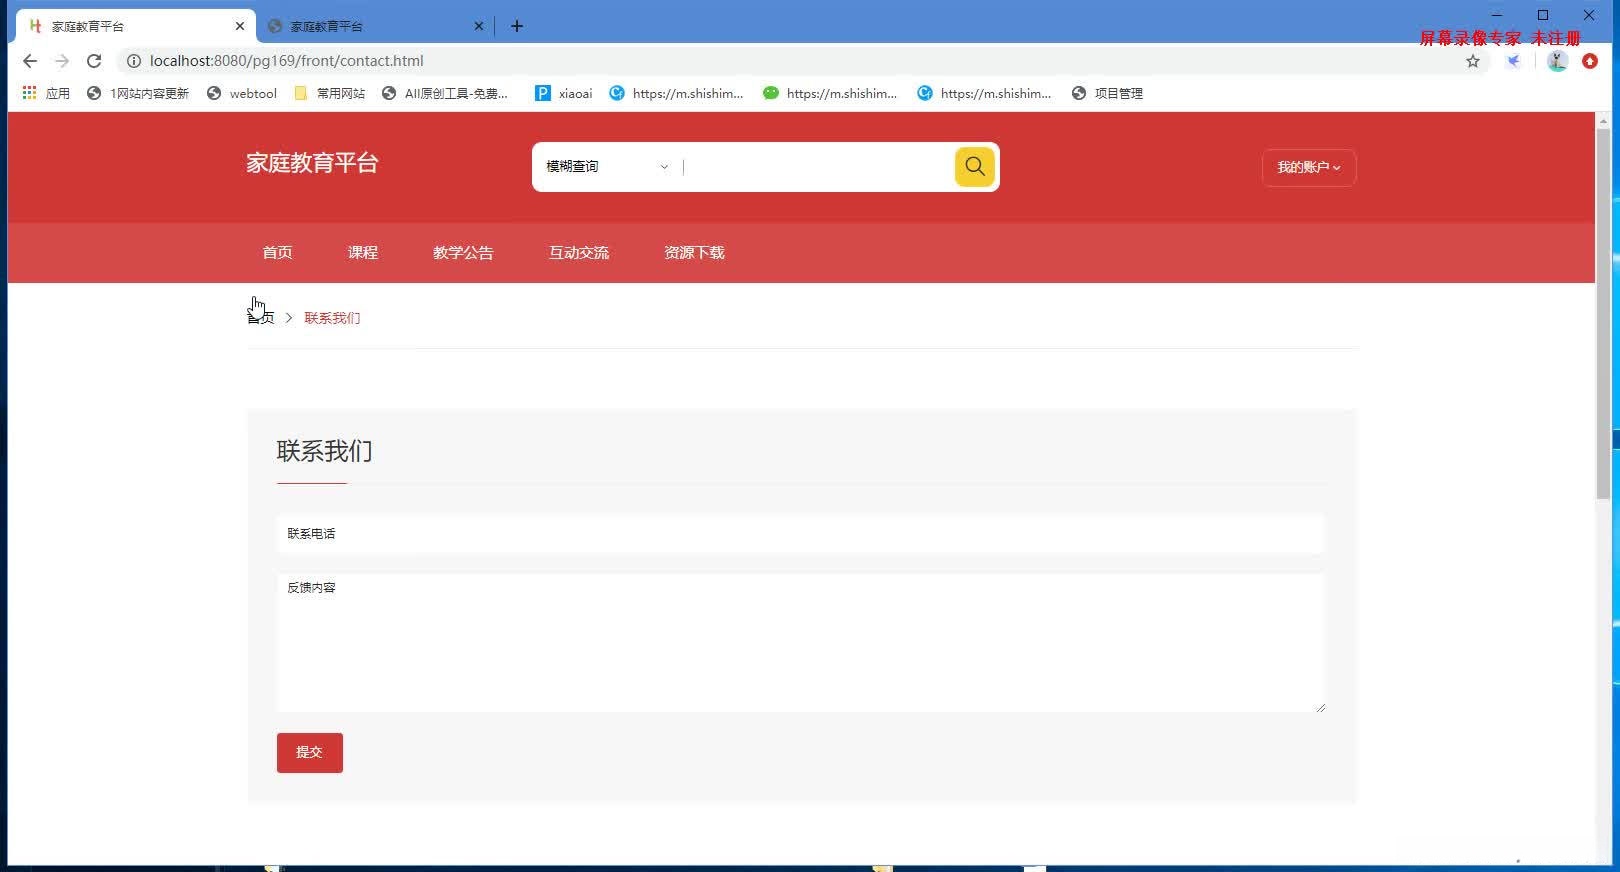Focus the 联系电话 input field
The height and width of the screenshot is (872, 1620).
tap(800, 534)
